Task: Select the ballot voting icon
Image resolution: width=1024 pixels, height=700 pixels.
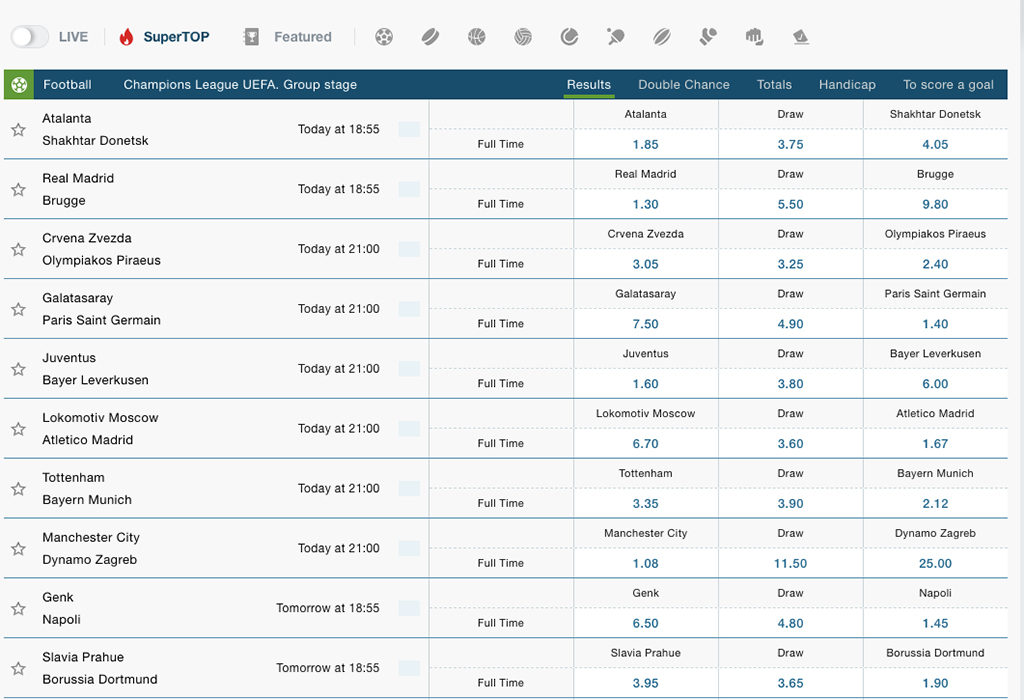Action: tap(801, 37)
